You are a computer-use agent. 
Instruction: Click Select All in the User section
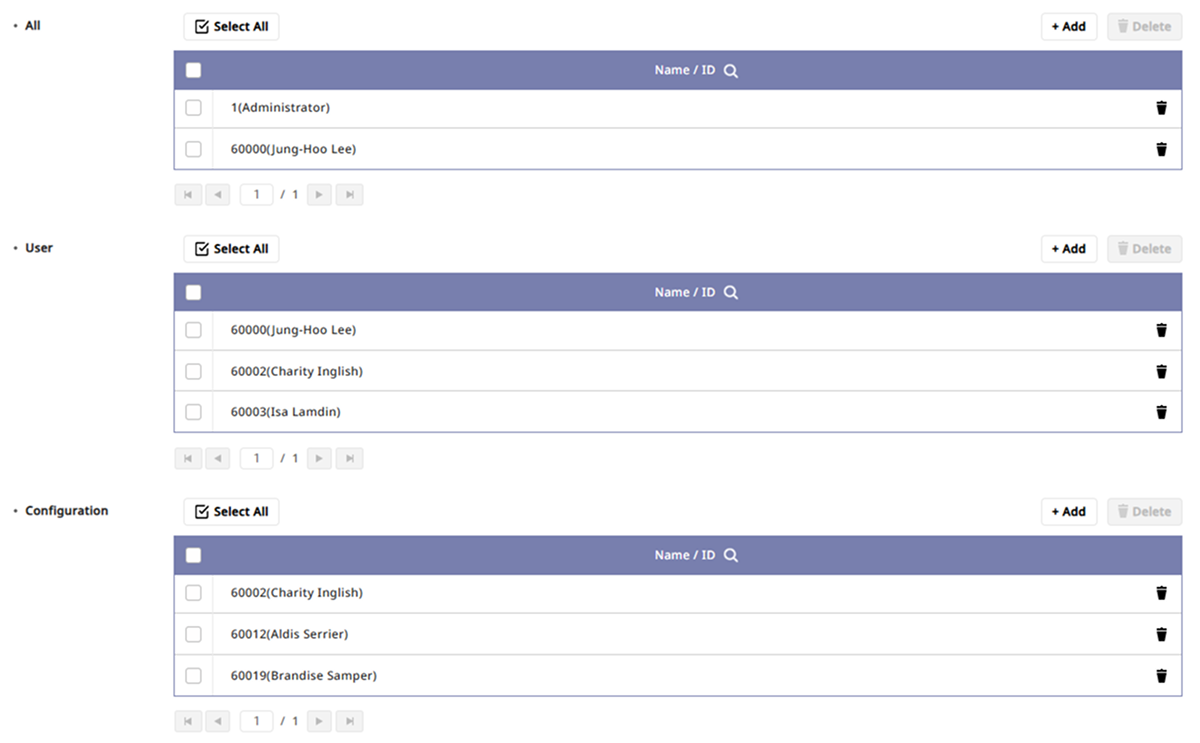click(x=231, y=249)
